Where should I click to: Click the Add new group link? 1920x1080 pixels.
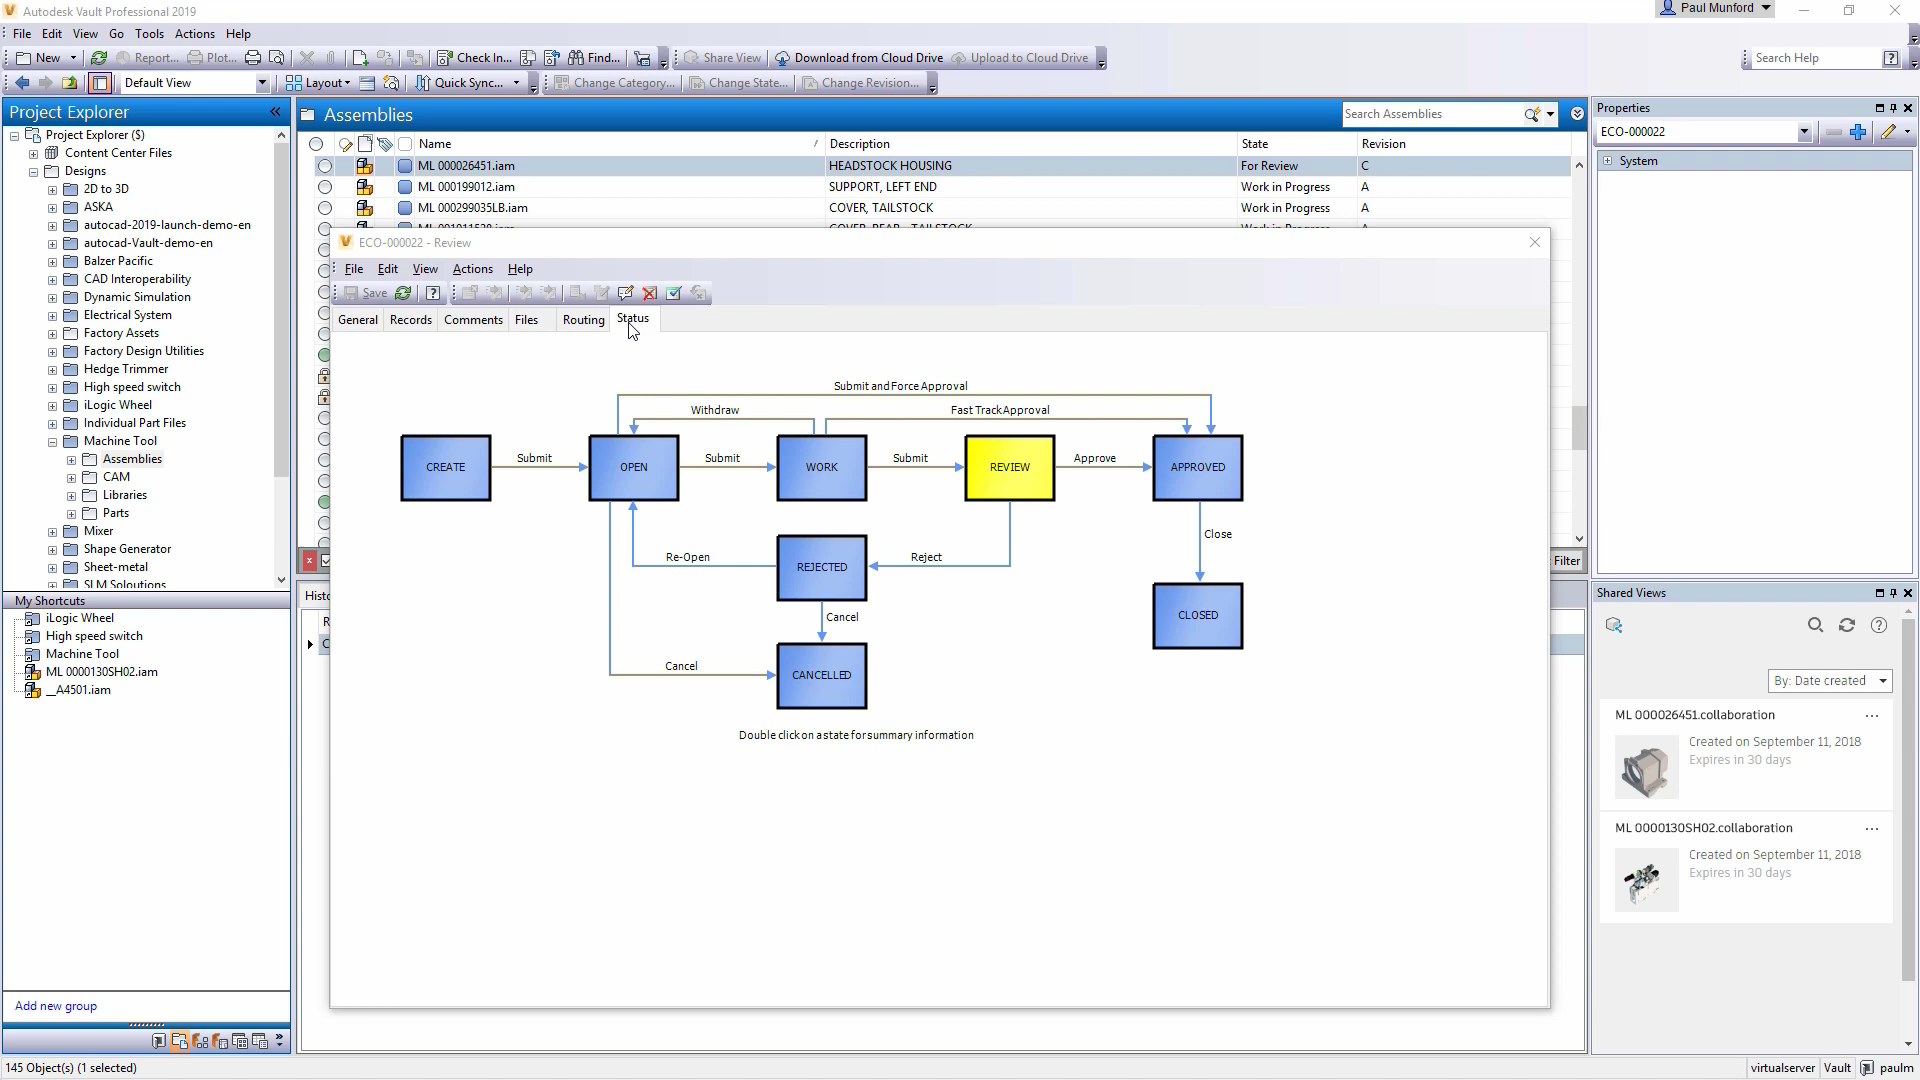click(x=56, y=1006)
